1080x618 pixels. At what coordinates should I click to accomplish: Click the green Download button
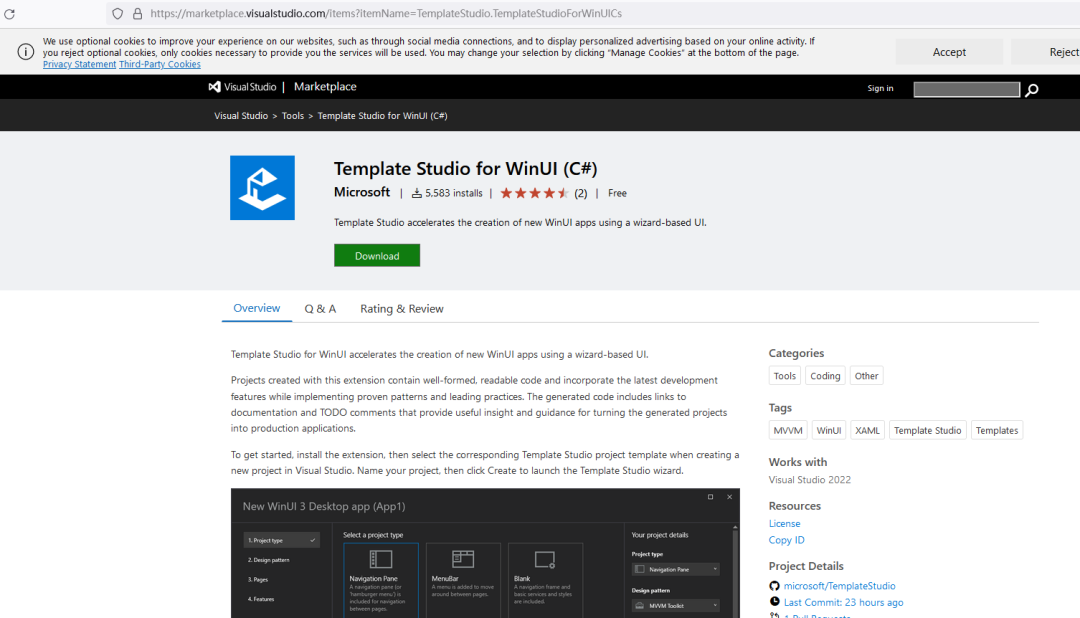(377, 256)
